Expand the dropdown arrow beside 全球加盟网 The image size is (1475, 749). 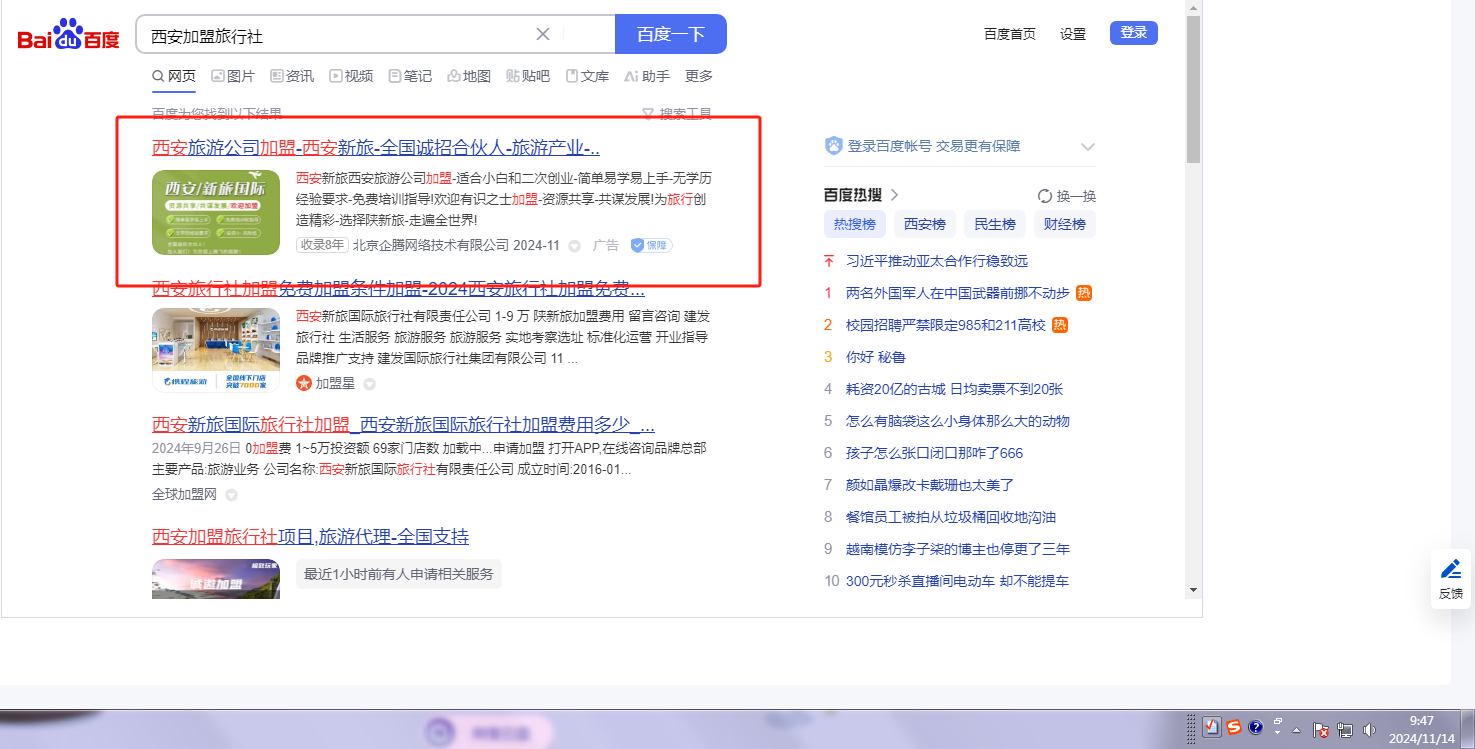point(231,495)
